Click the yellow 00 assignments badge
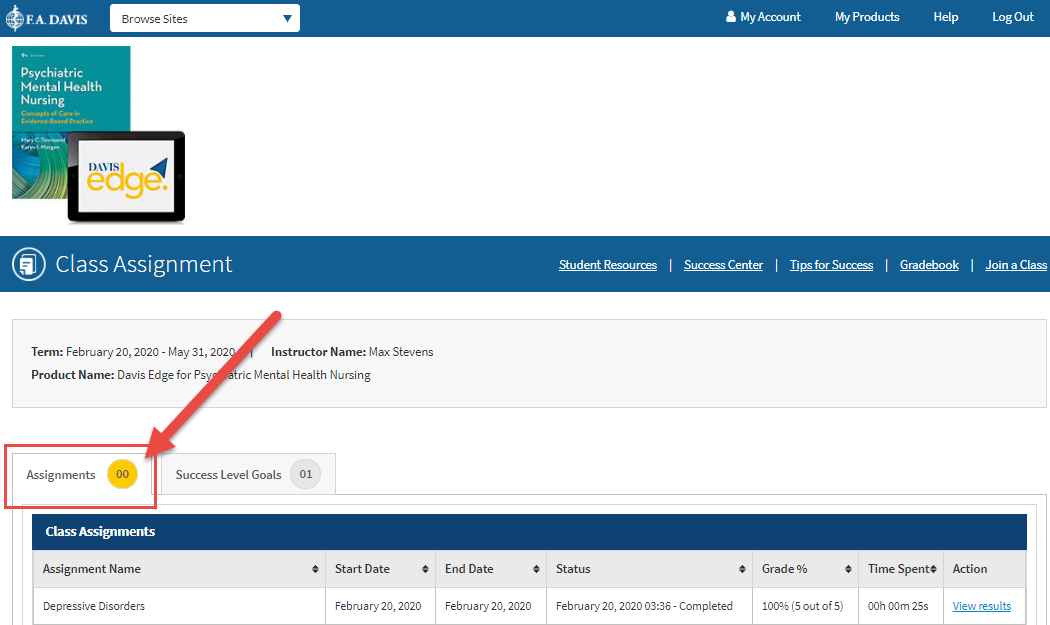The image size is (1050, 625). point(123,474)
